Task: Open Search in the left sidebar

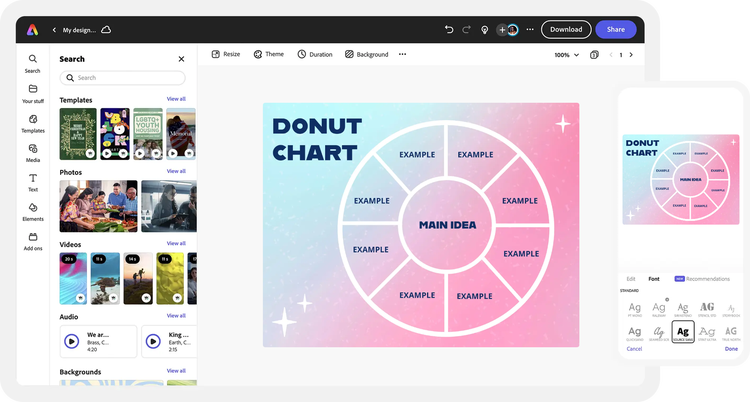Action: pyautogui.click(x=33, y=64)
